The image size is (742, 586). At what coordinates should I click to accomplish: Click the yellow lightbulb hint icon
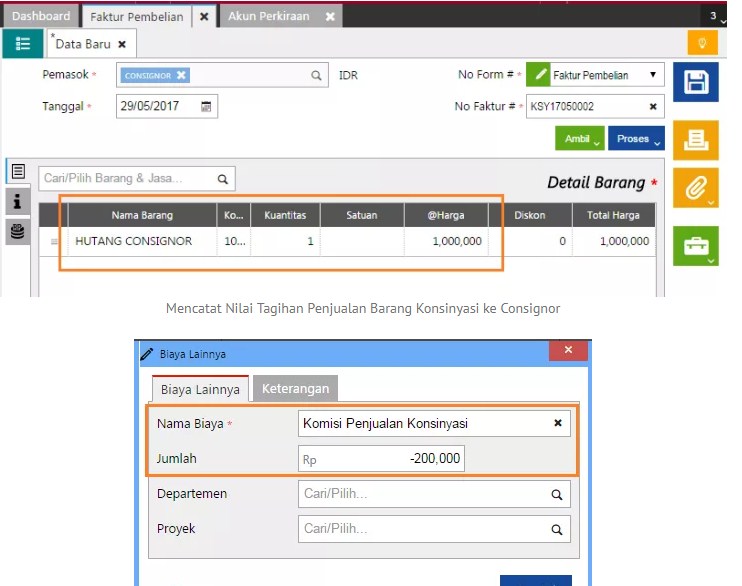[702, 43]
